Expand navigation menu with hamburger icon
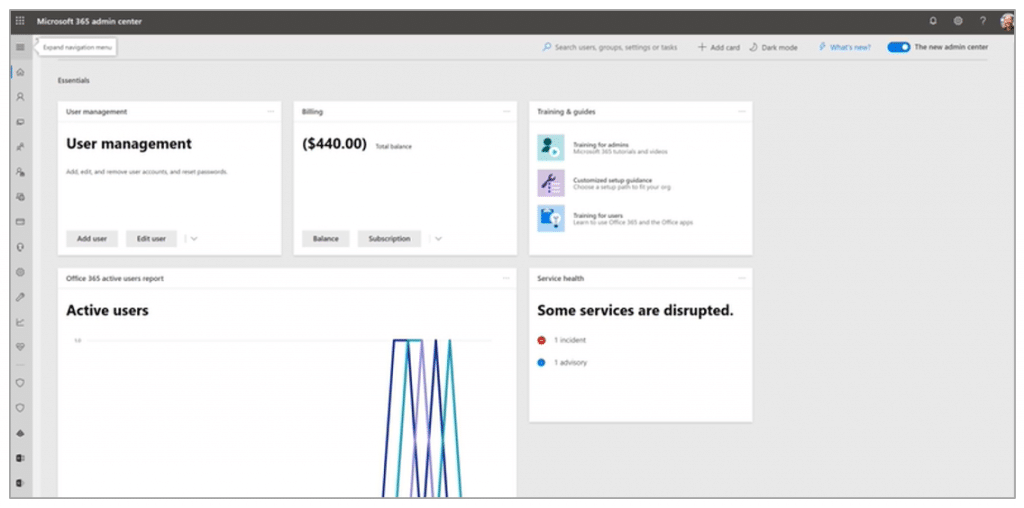The image size is (1024, 508). coord(20,47)
